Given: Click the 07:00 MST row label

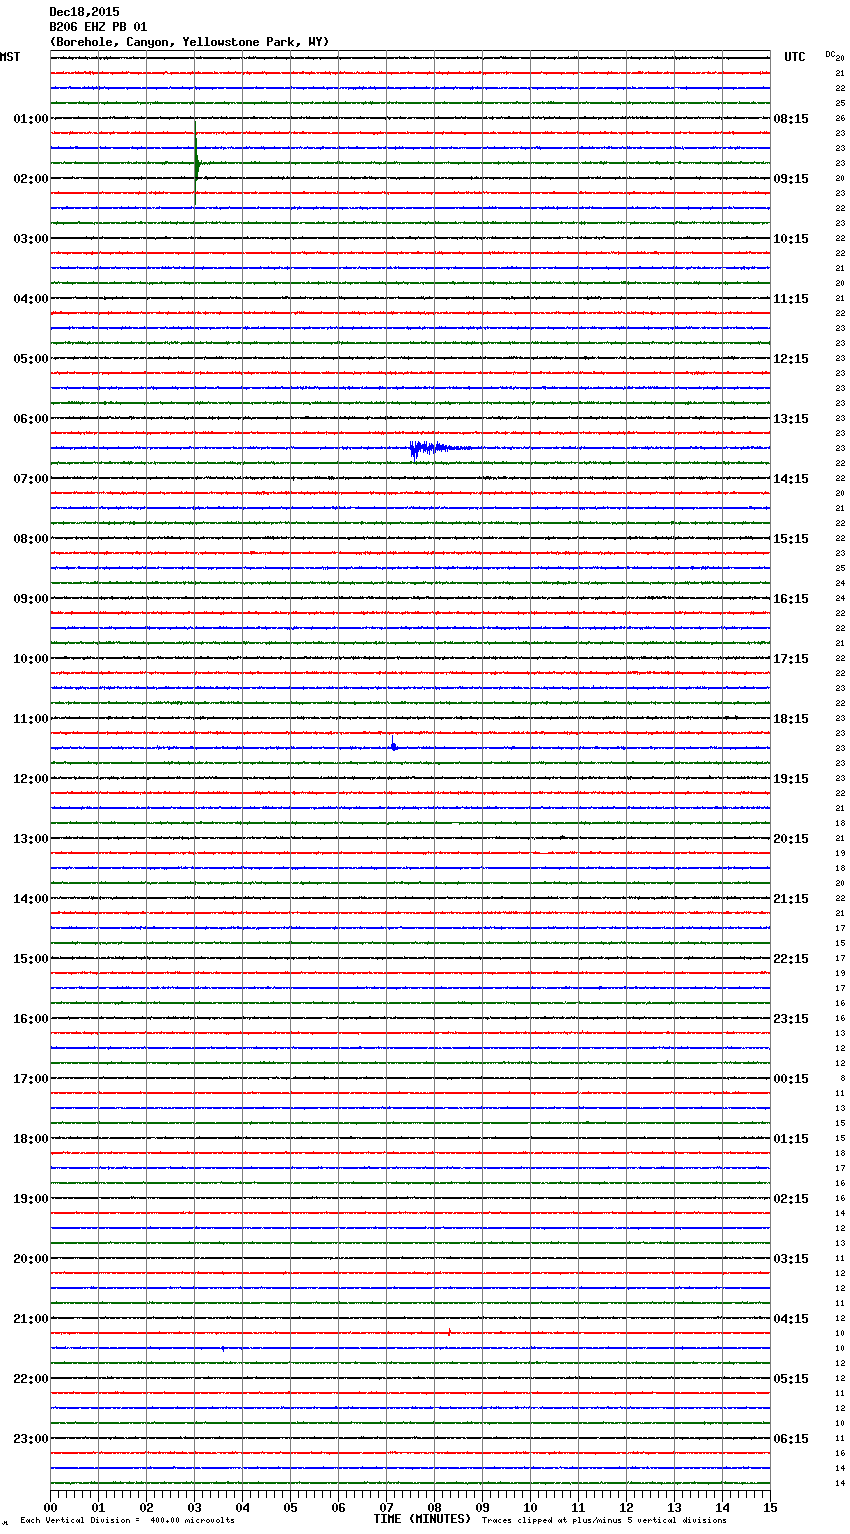Looking at the screenshot, I should (x=31, y=479).
